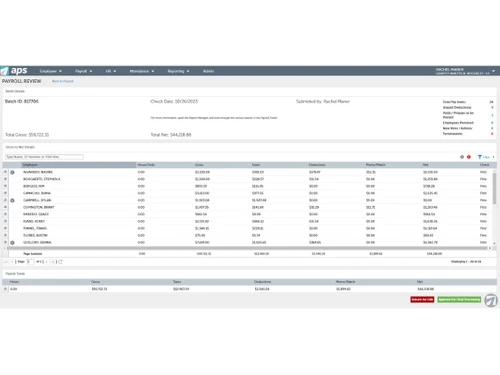Image resolution: width=500 pixels, height=375 pixels.
Task: Open the Rachel Maner user dropdown
Action: (x=493, y=71)
